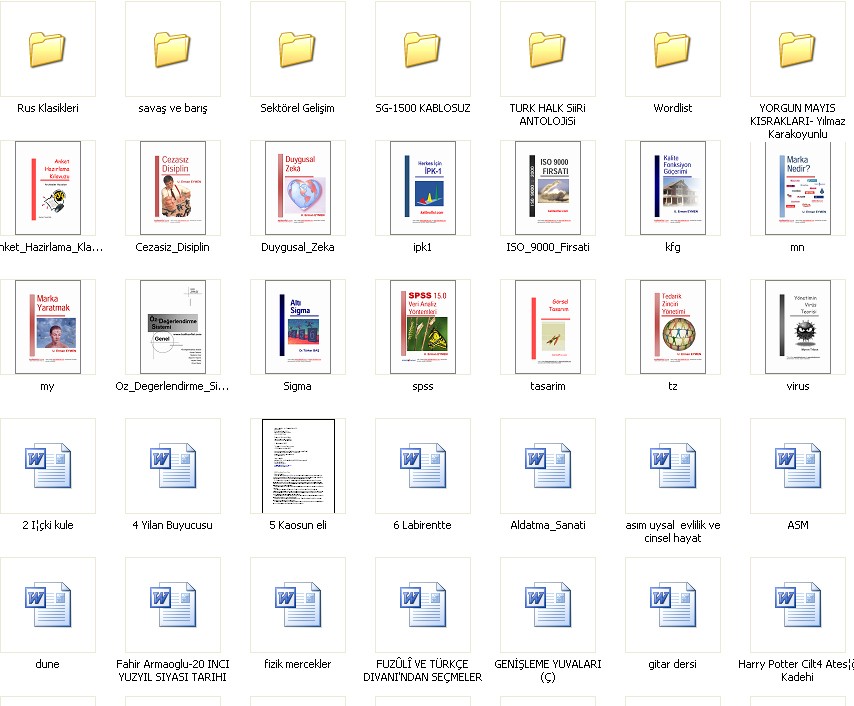Select the Anket Hazirlama Klavuzu cover thumbnail
The height and width of the screenshot is (706, 854).
pyautogui.click(x=48, y=188)
